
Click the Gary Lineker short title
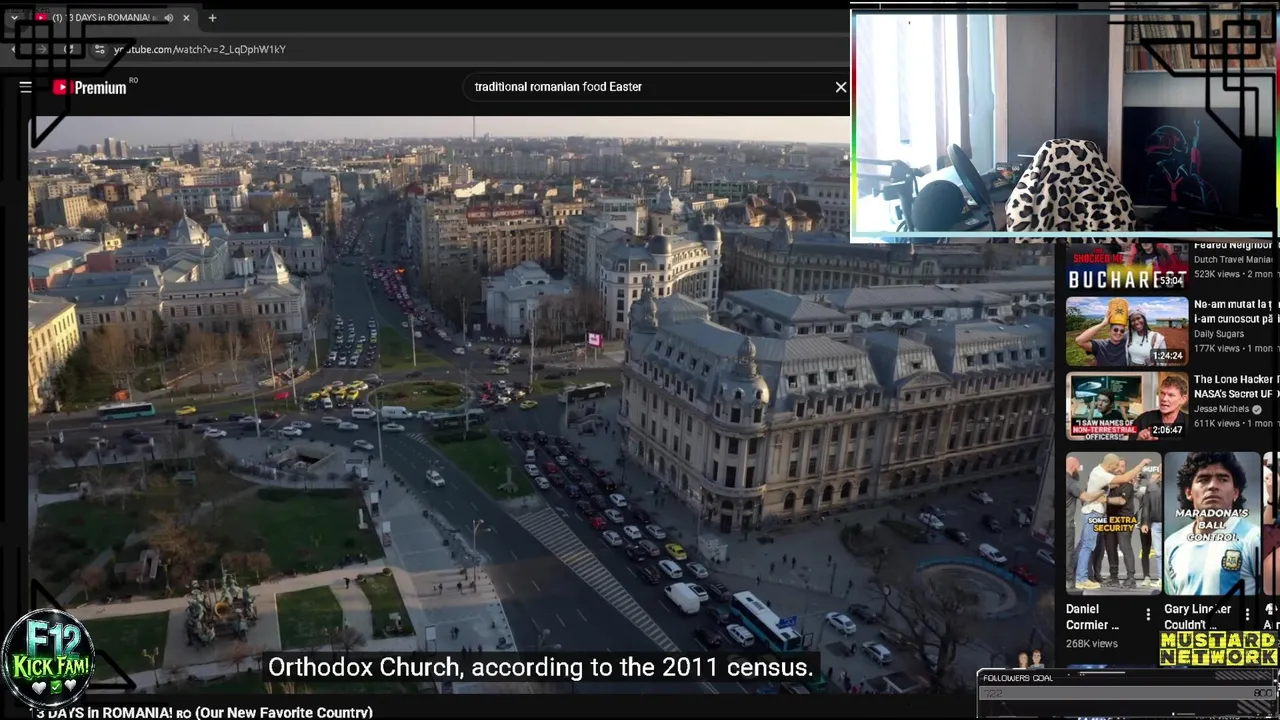(1197, 617)
